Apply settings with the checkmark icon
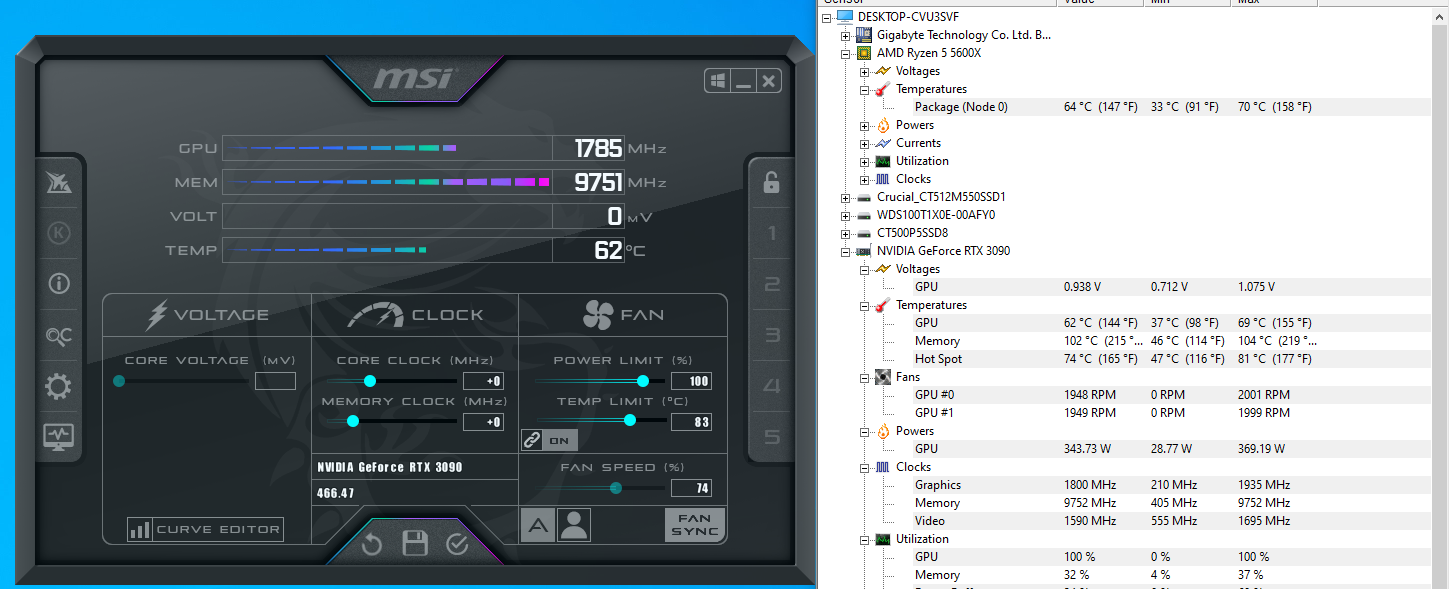Viewport: 1450px width, 589px height. [458, 544]
